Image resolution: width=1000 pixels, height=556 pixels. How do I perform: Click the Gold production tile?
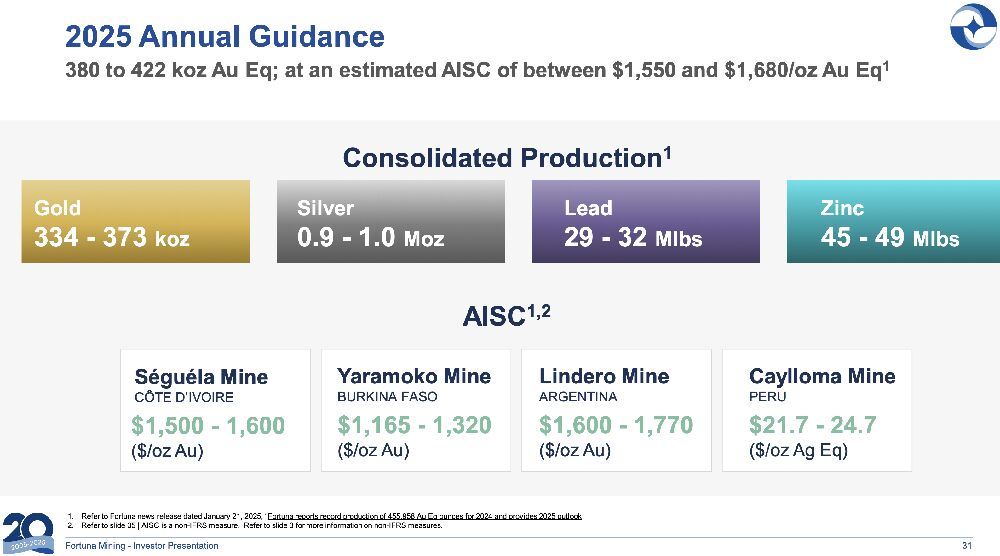point(135,222)
